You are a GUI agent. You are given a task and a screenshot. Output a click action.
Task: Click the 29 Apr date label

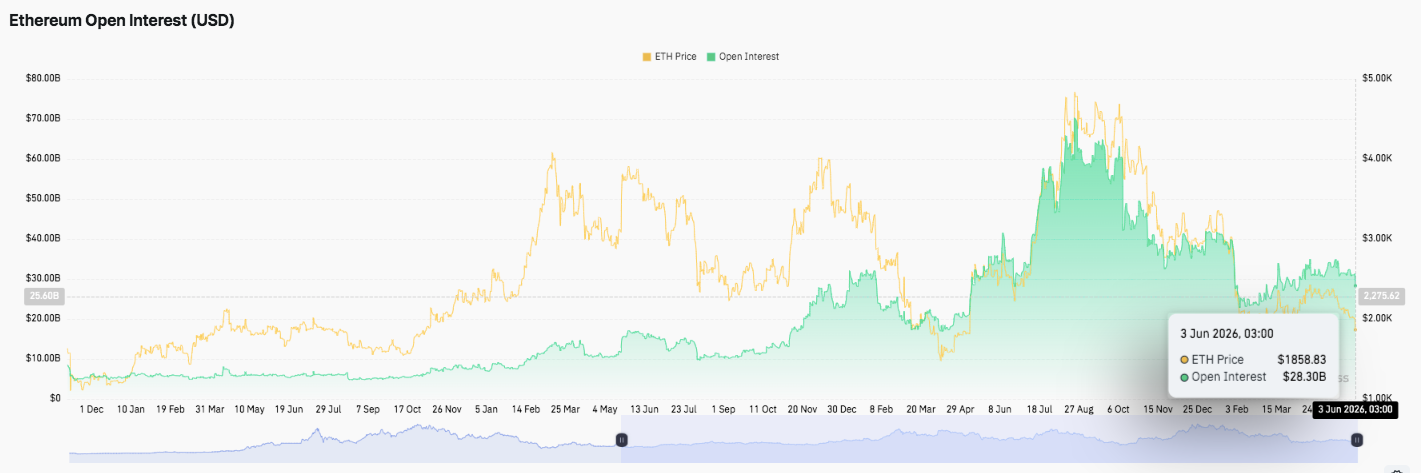coord(960,409)
